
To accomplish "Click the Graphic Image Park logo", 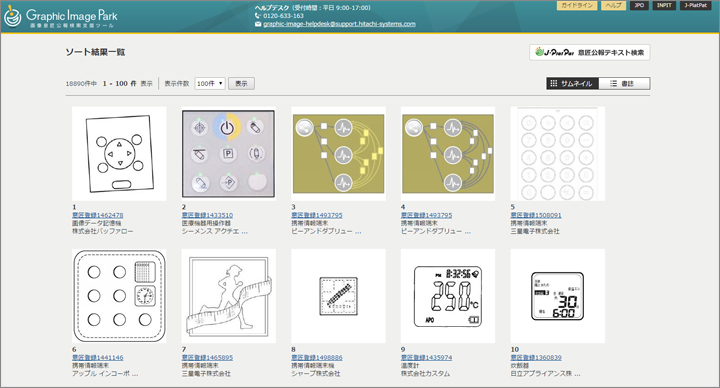I will tap(61, 17).
